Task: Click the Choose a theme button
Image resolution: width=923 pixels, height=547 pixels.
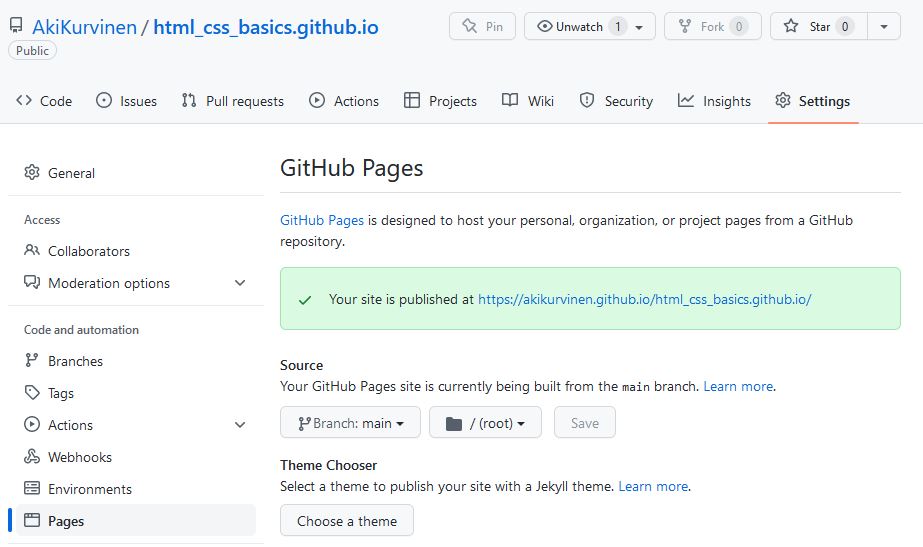Action: pos(347,521)
